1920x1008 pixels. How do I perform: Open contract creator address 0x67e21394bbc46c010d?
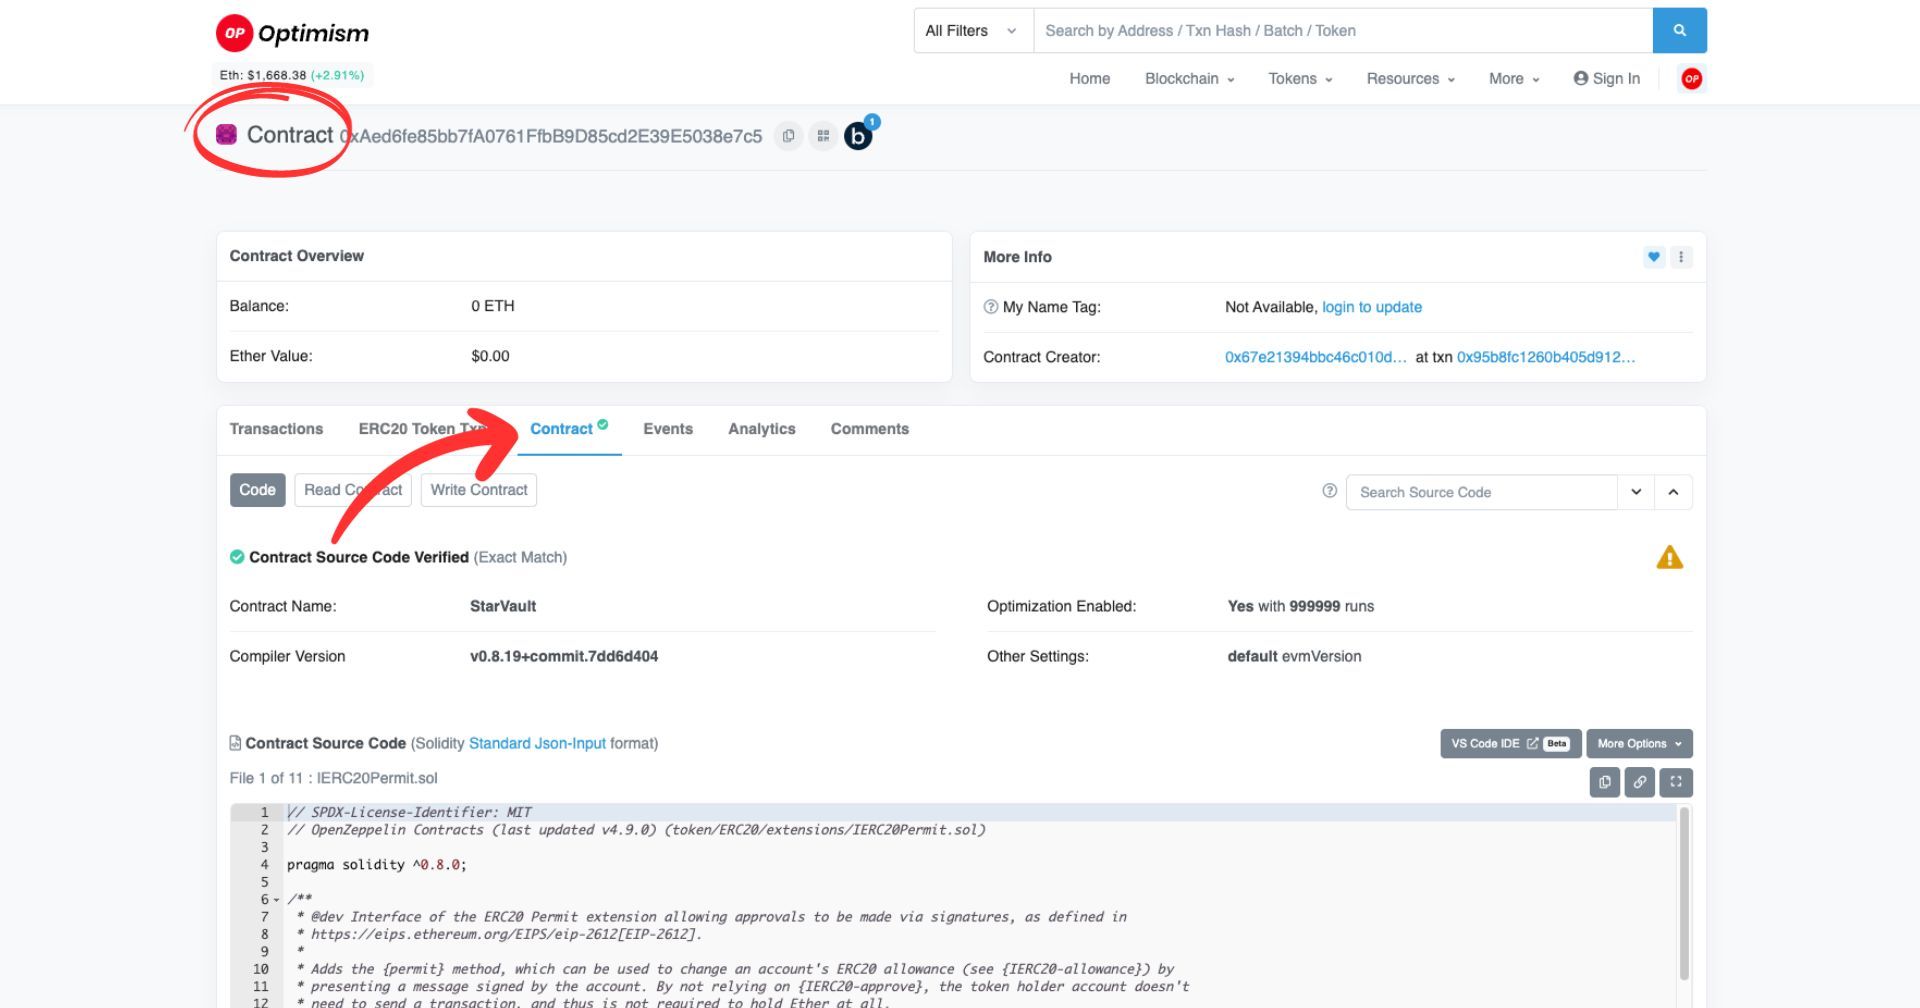[x=1315, y=357]
